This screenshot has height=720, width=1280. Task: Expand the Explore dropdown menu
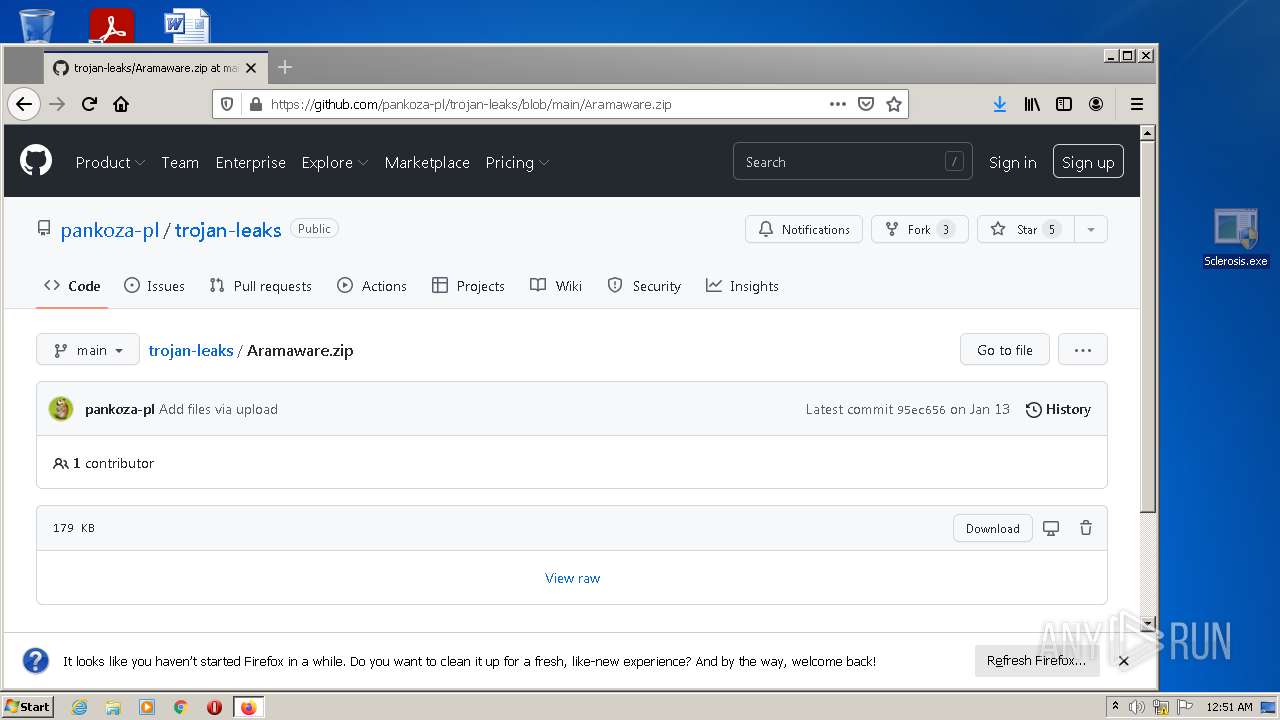[x=335, y=162]
